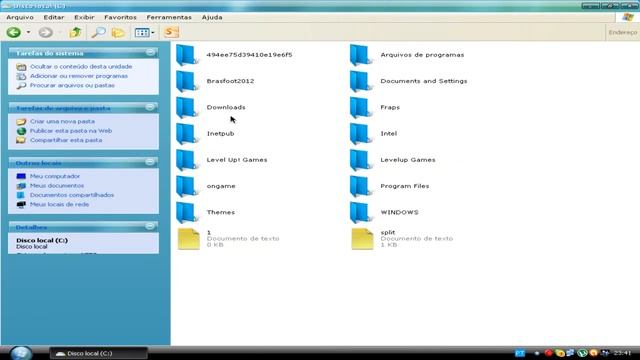Select the Program Files folder icon
Image resolution: width=640 pixels, height=360 pixels.
361,186
